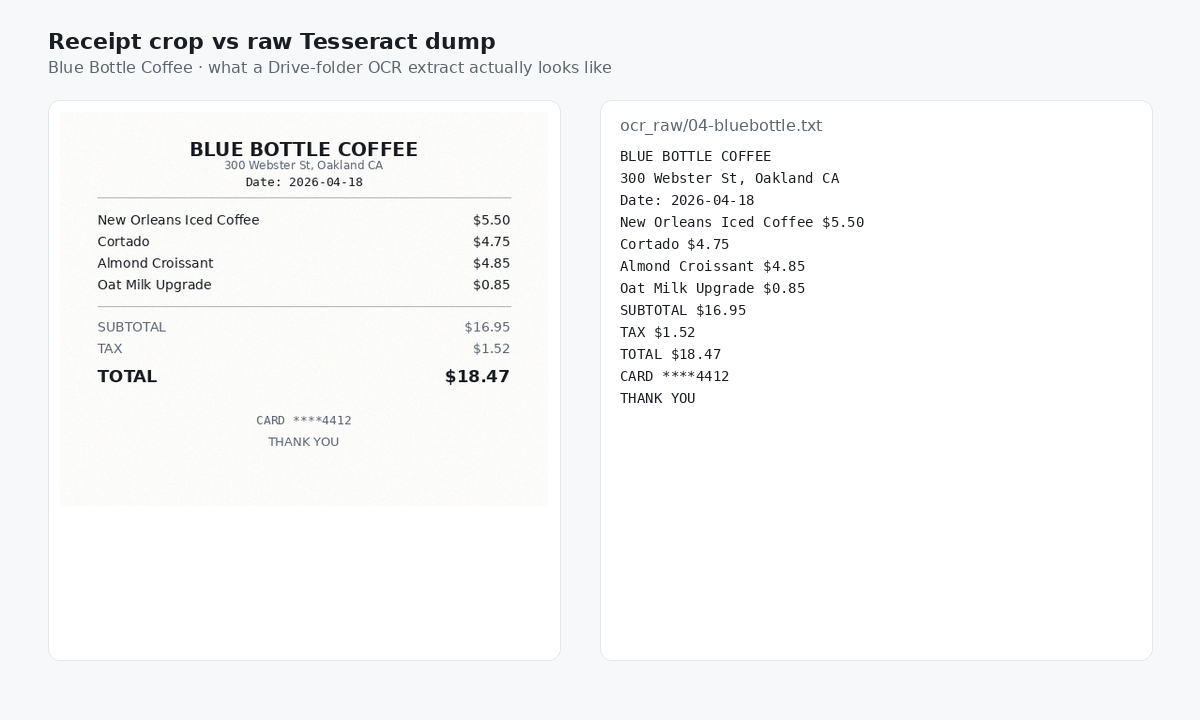
Task: Click the $4.85 price on the receipt
Action: tap(491, 263)
